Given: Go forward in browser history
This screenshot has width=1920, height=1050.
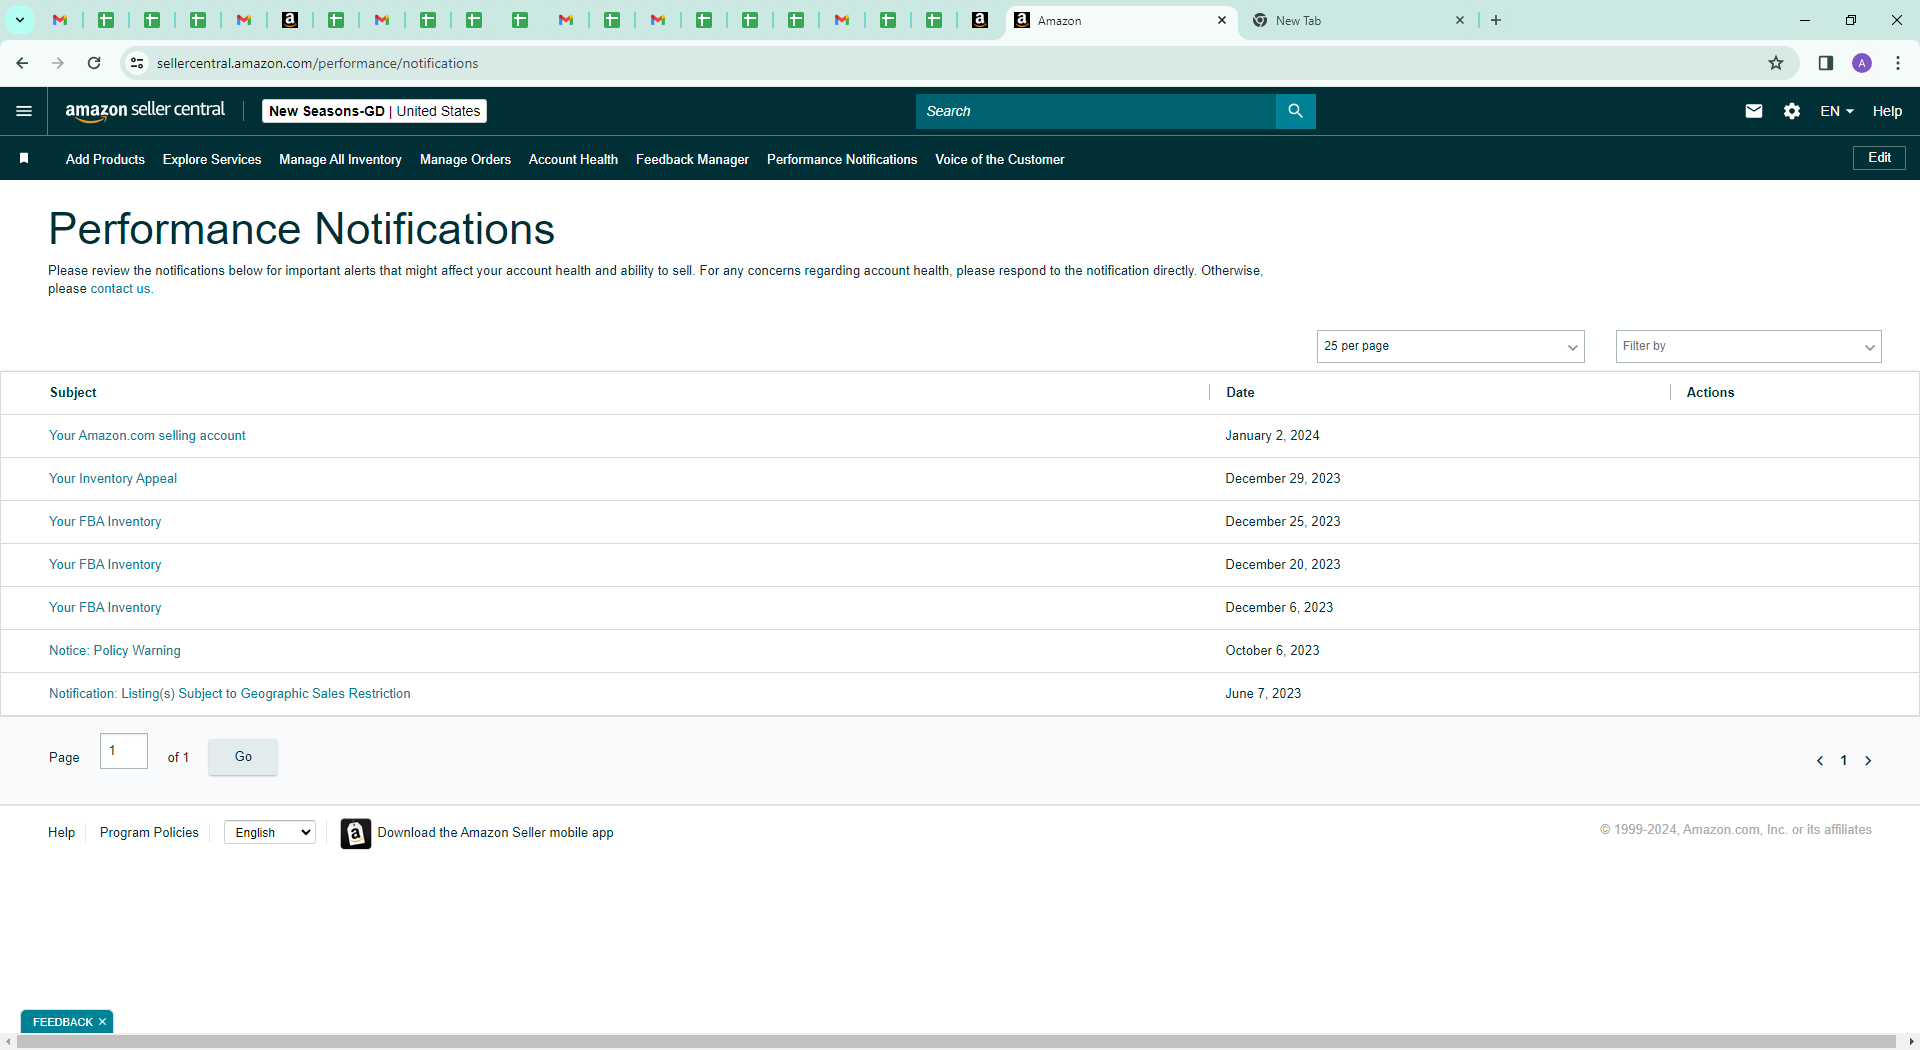Looking at the screenshot, I should 58,63.
